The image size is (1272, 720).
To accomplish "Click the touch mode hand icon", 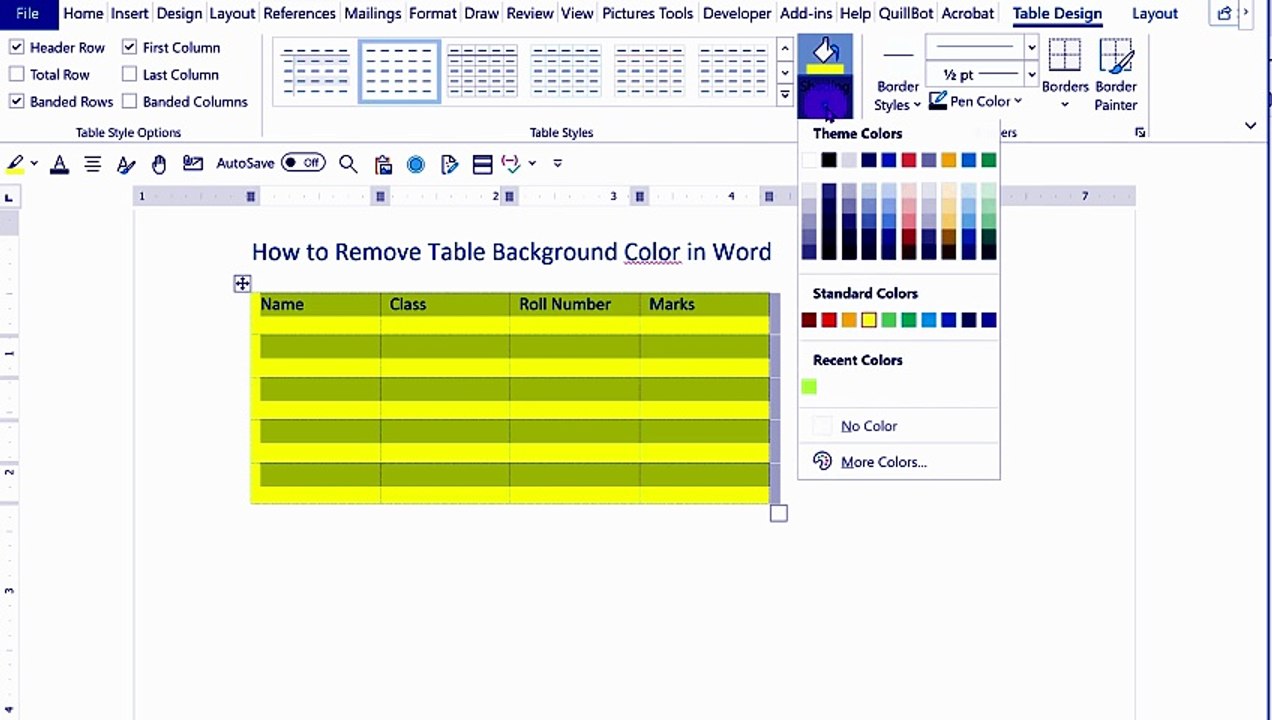I will [158, 164].
